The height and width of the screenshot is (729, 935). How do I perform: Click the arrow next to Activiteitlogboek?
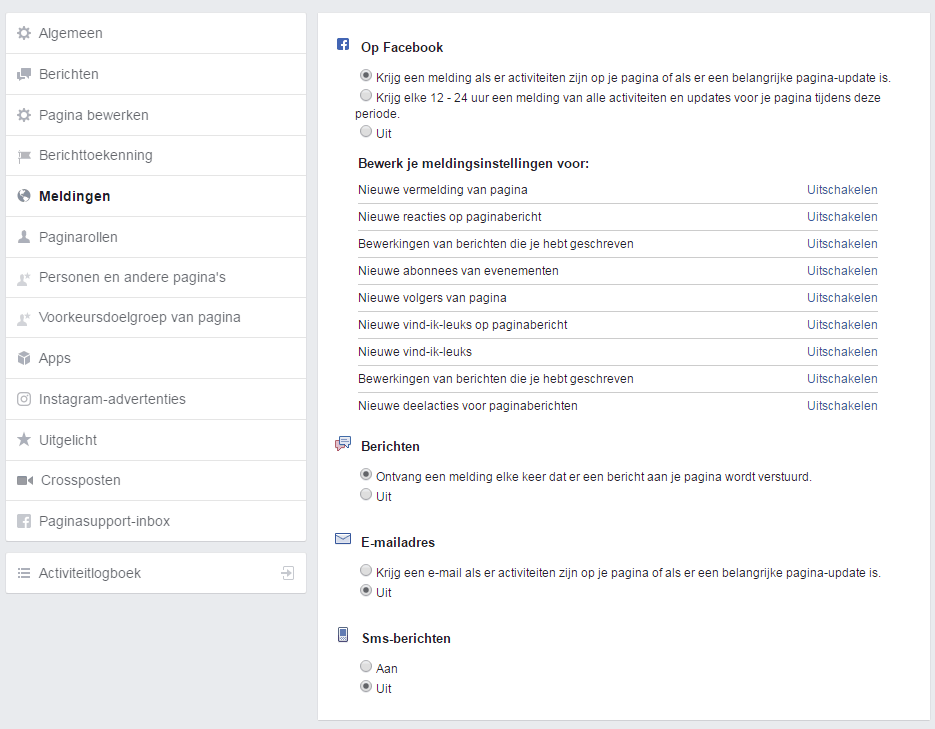288,572
